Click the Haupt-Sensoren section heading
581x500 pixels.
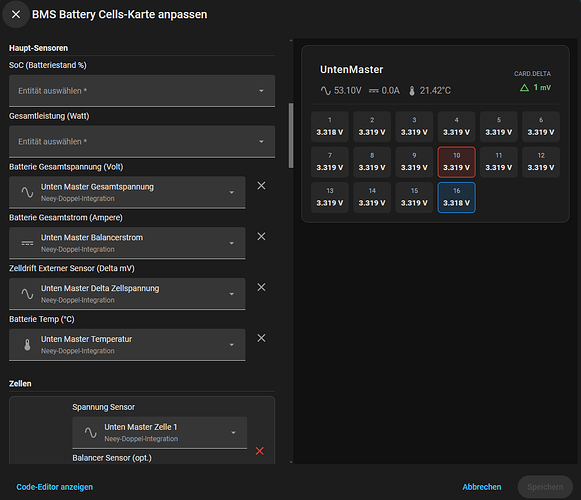39,48
